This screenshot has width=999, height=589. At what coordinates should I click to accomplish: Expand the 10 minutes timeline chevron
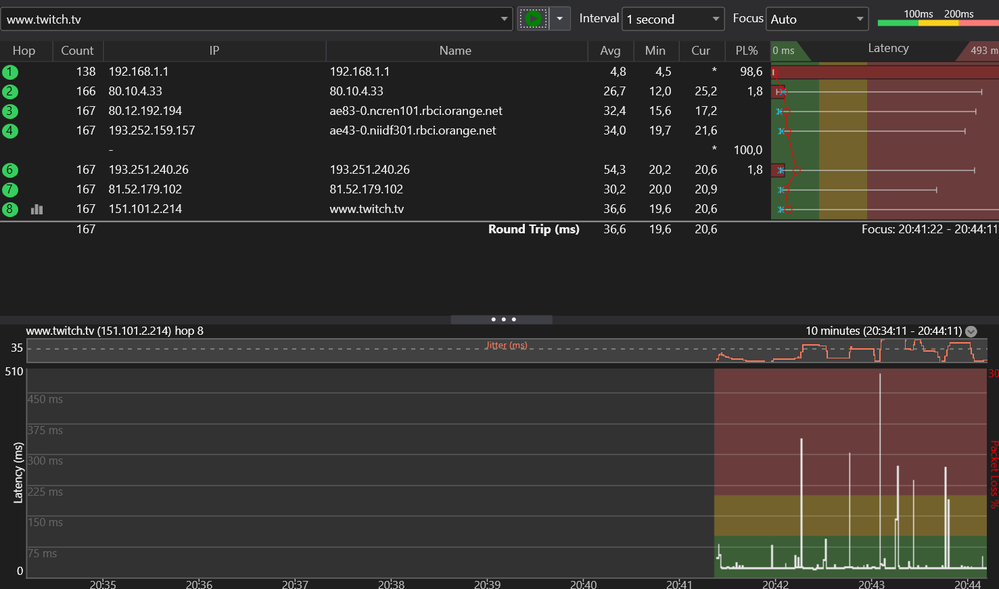click(x=971, y=331)
